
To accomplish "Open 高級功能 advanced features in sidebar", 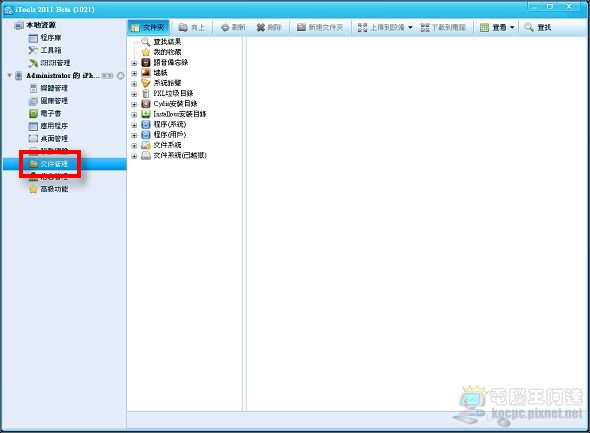I will click(x=49, y=189).
